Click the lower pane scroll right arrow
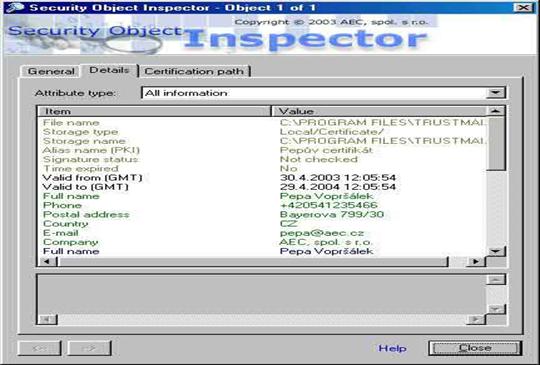Screen dimensions: 540x365 (476, 320)
